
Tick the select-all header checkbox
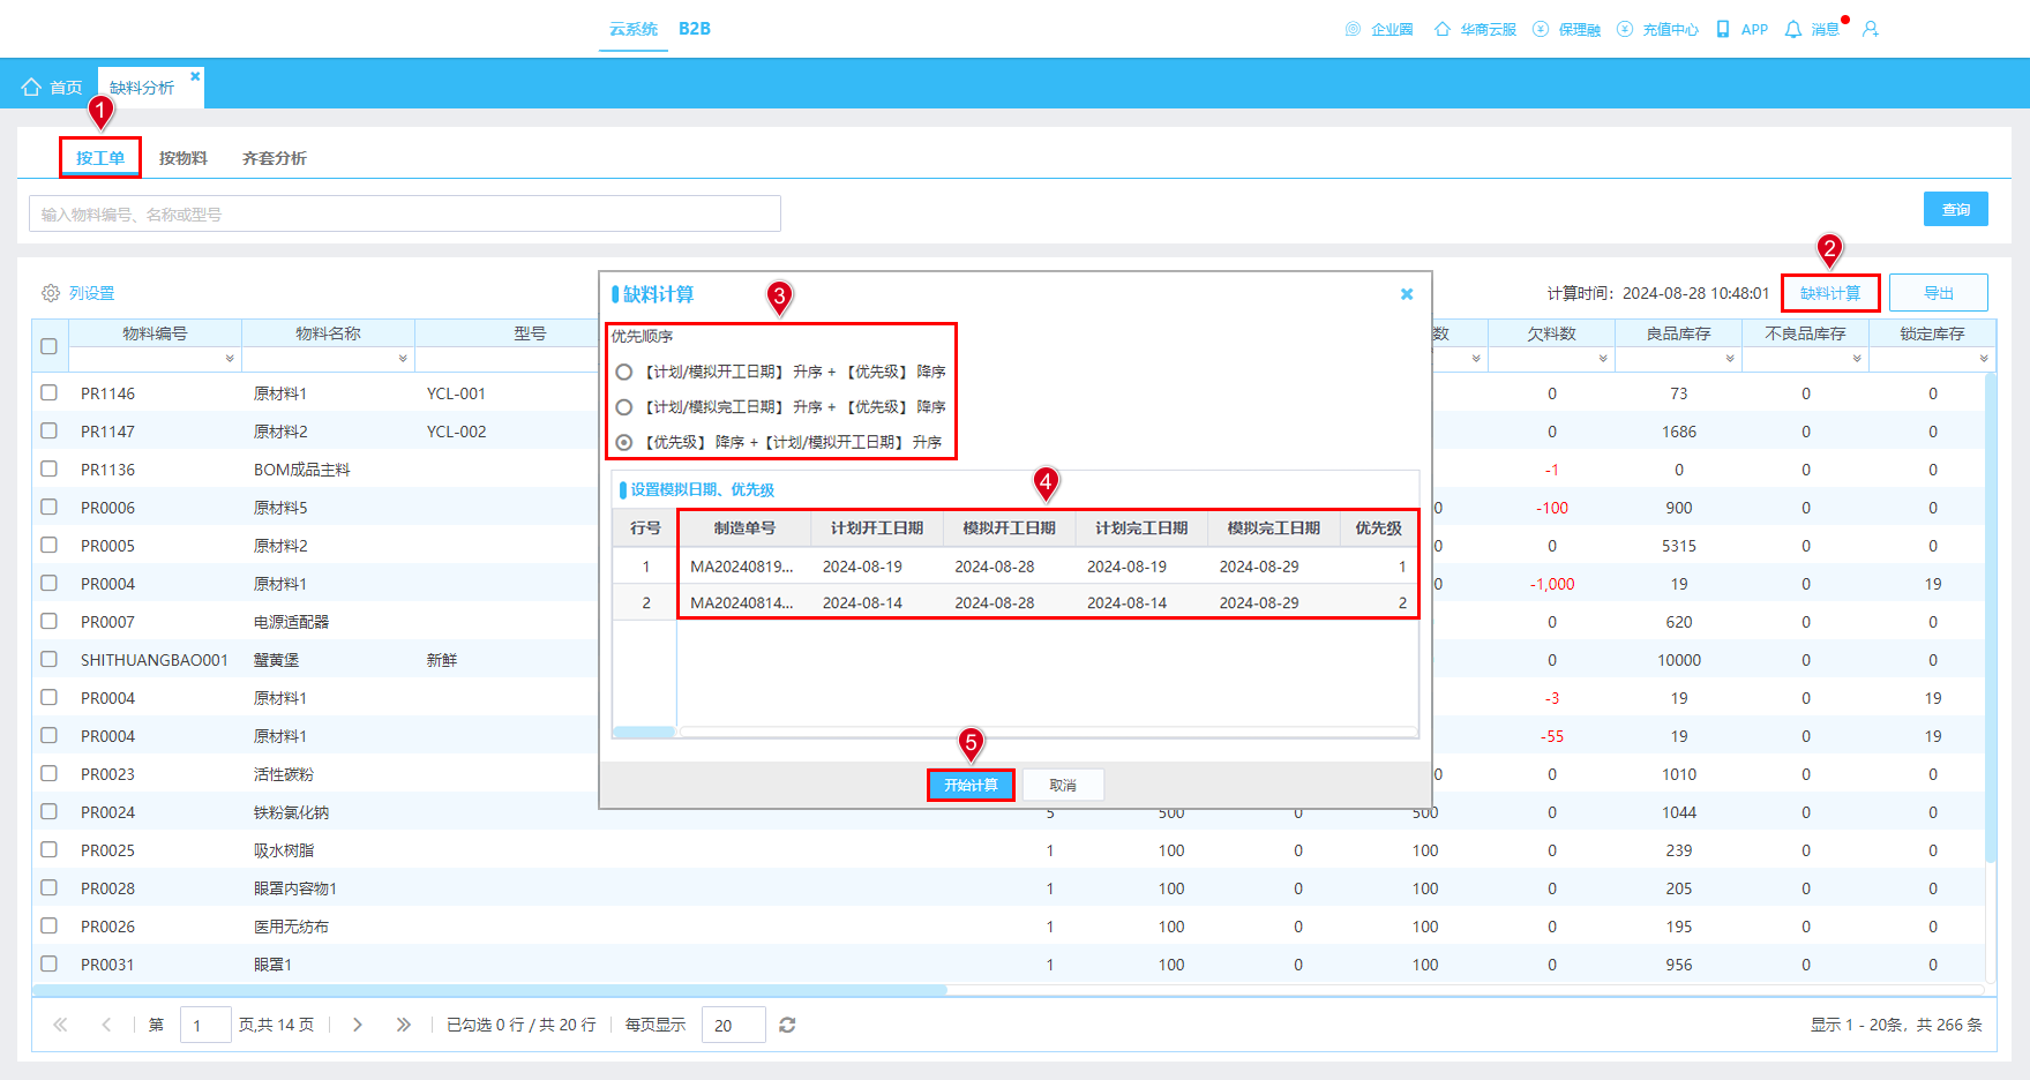[49, 346]
